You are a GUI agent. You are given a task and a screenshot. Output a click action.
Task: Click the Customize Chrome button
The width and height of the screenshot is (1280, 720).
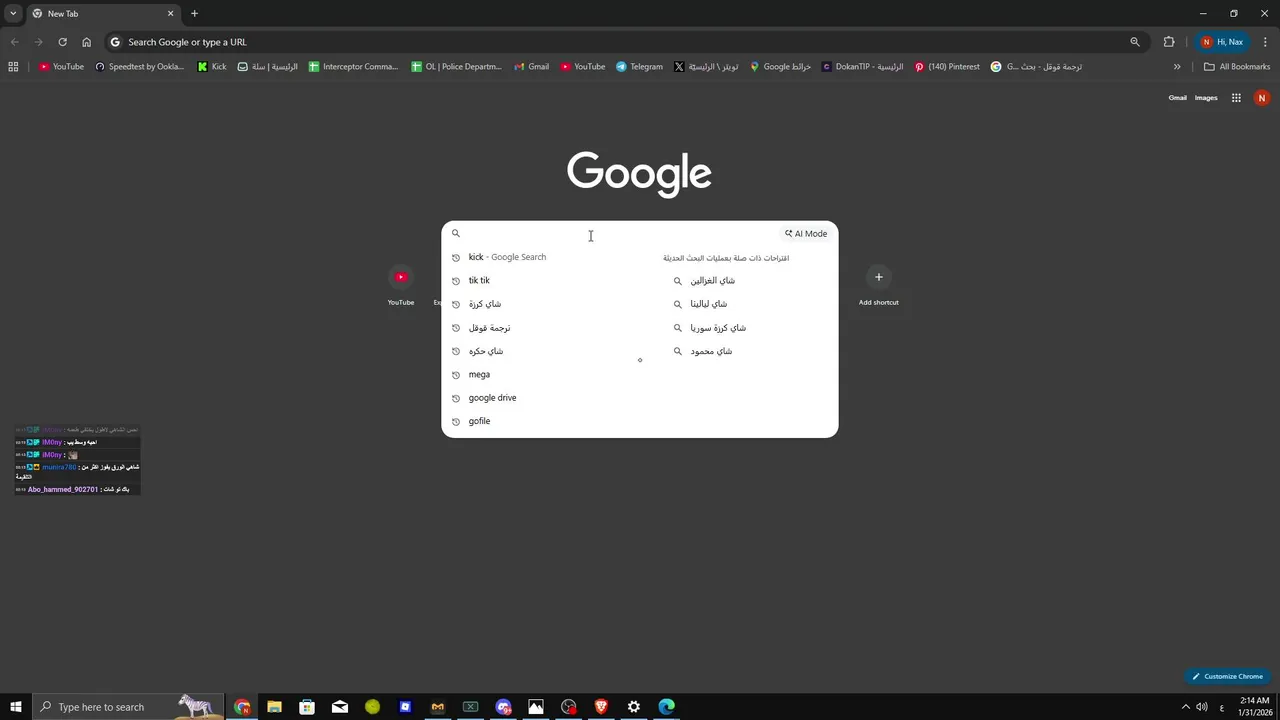[x=1227, y=676]
